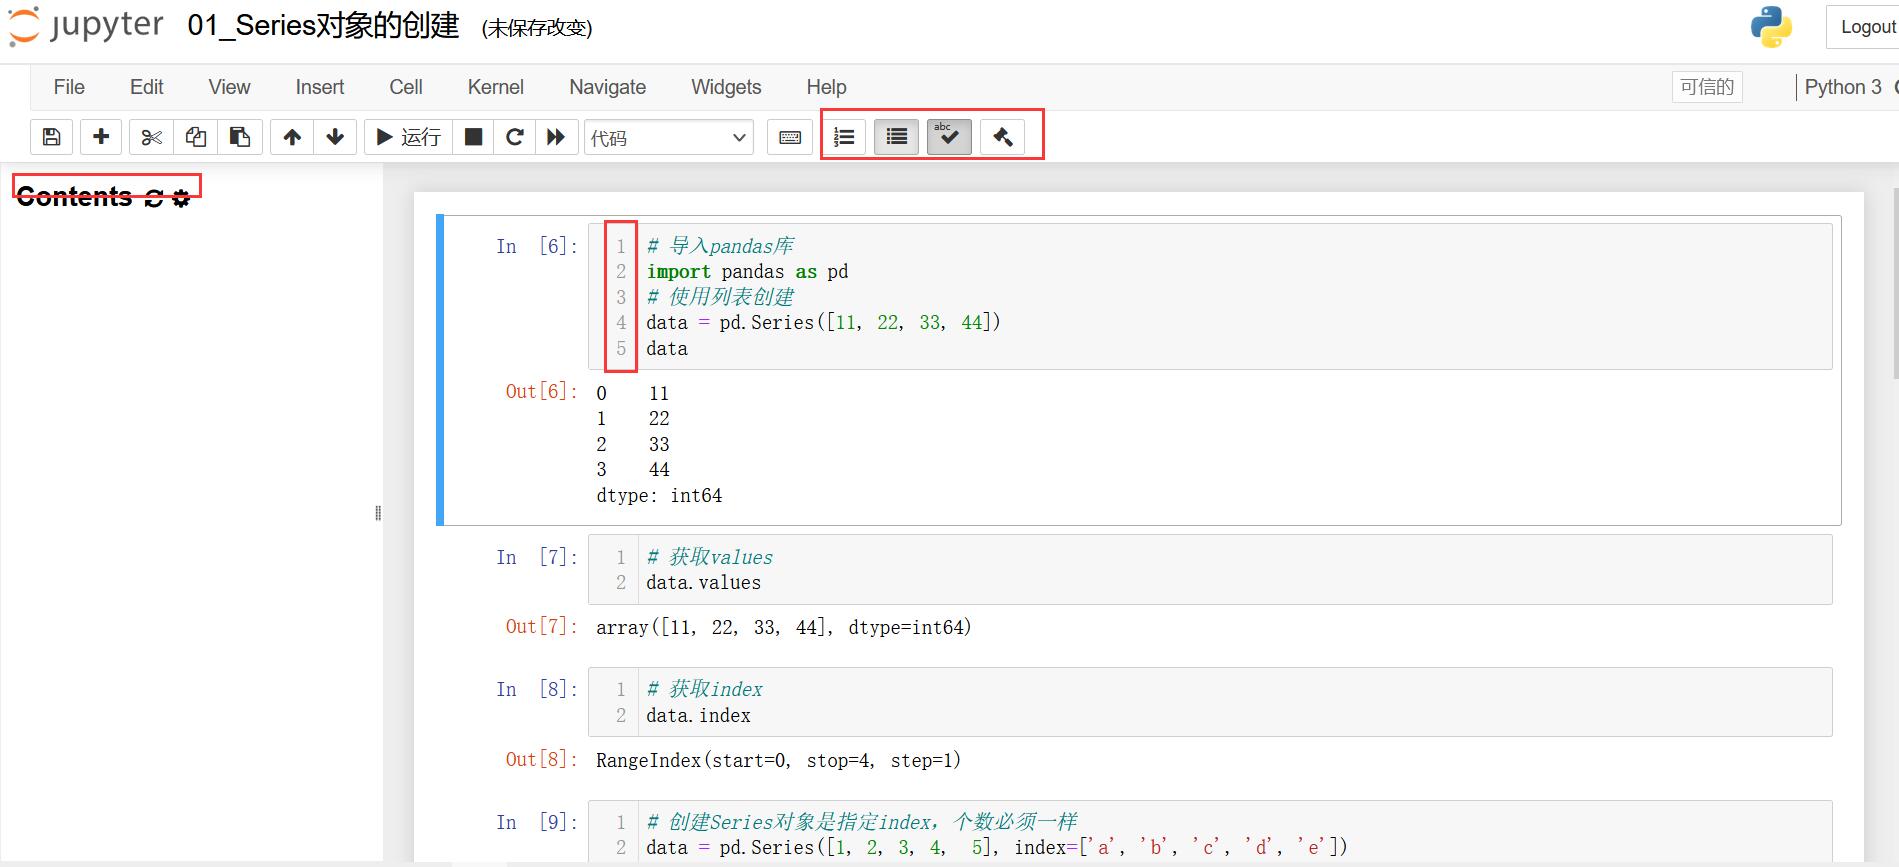Viewport: 1899px width, 867px height.
Task: Refresh the Contents sidebar icon
Action: tap(154, 198)
